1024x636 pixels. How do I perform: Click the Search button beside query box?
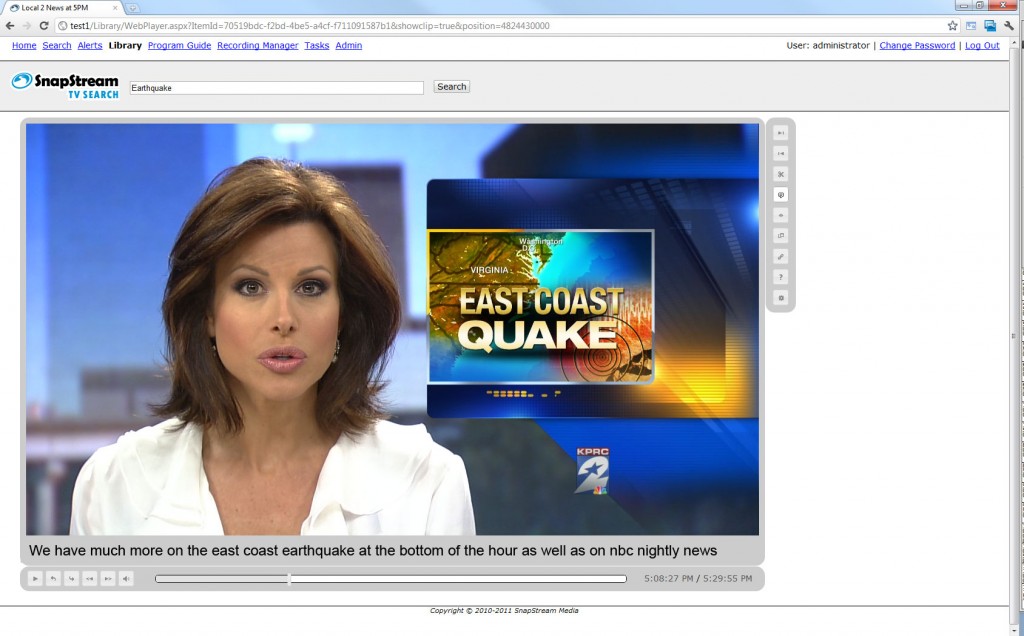tap(451, 87)
